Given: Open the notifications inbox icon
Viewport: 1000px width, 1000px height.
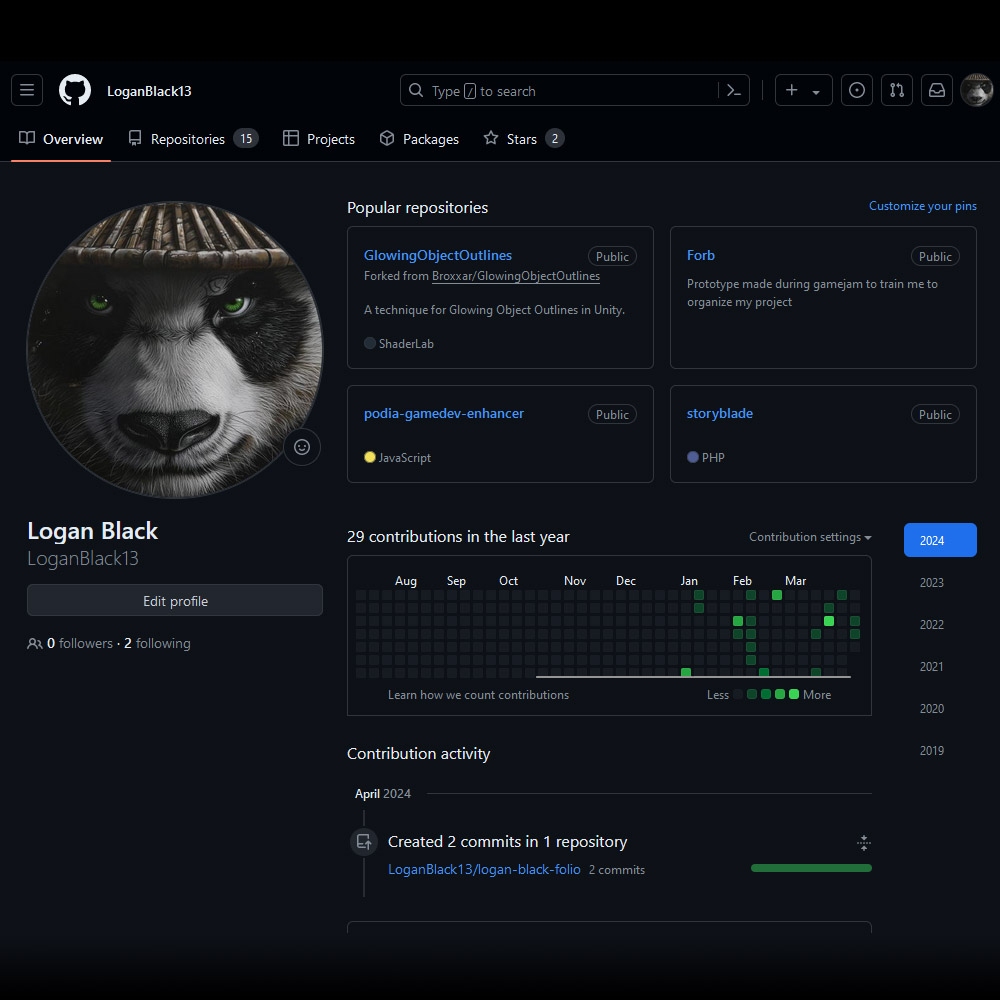Looking at the screenshot, I should pyautogui.click(x=937, y=91).
